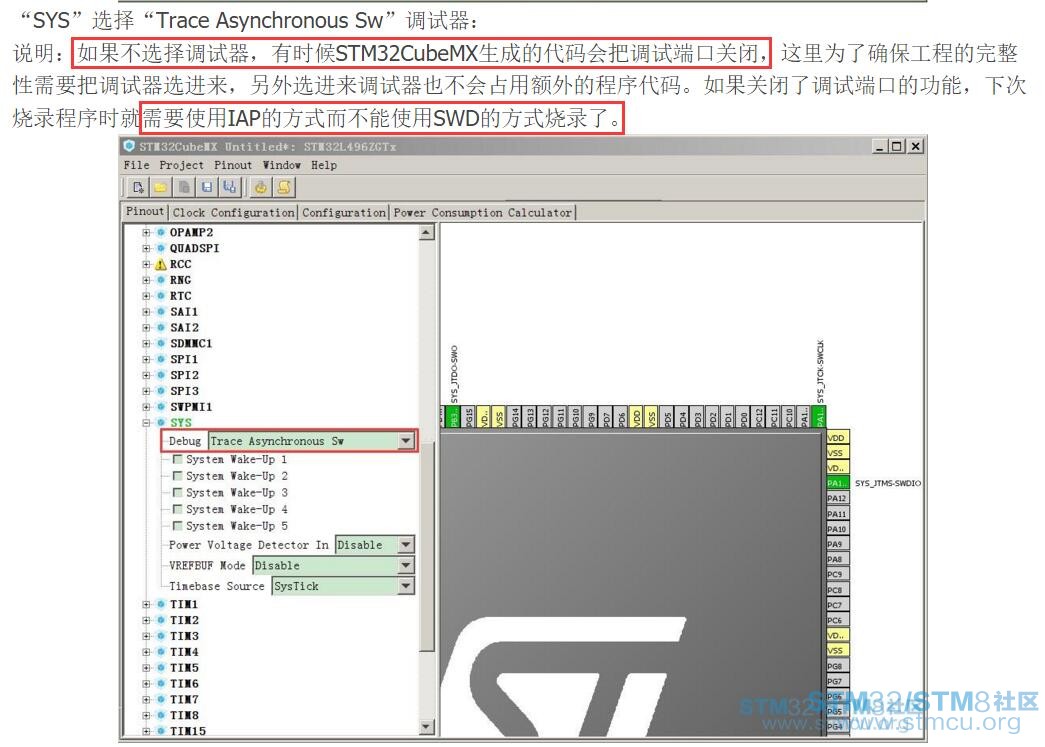Viewport: 1045px width, 747px height.
Task: Open the Help menu
Action: [x=324, y=165]
